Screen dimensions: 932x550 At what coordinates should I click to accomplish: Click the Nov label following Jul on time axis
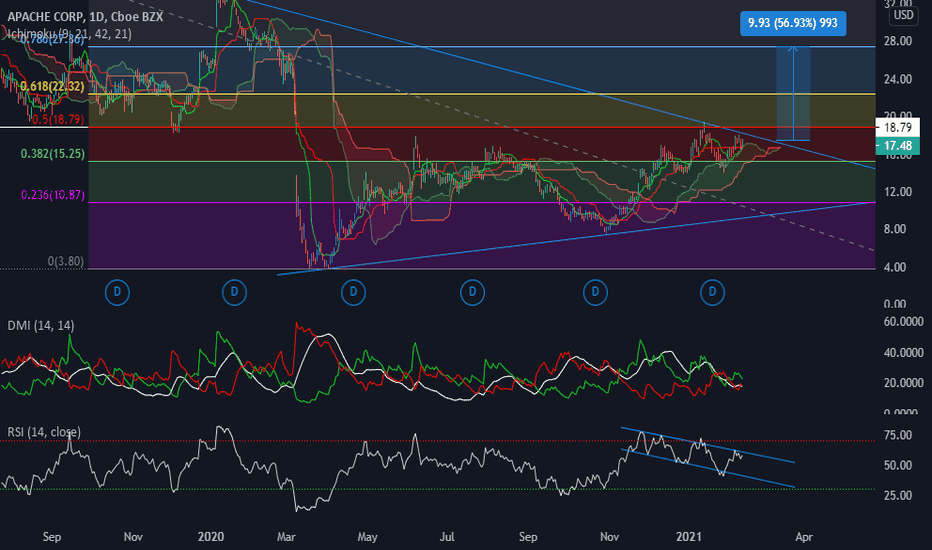[609, 537]
